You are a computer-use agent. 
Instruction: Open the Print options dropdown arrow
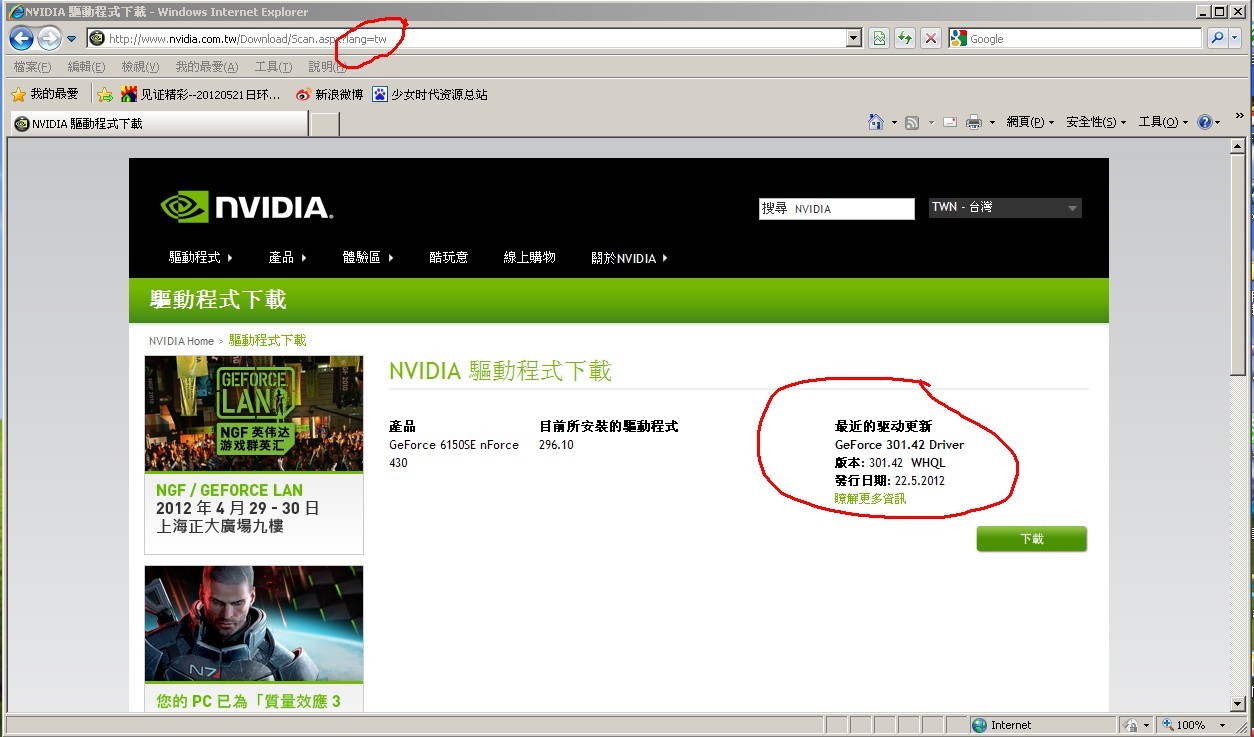point(992,122)
